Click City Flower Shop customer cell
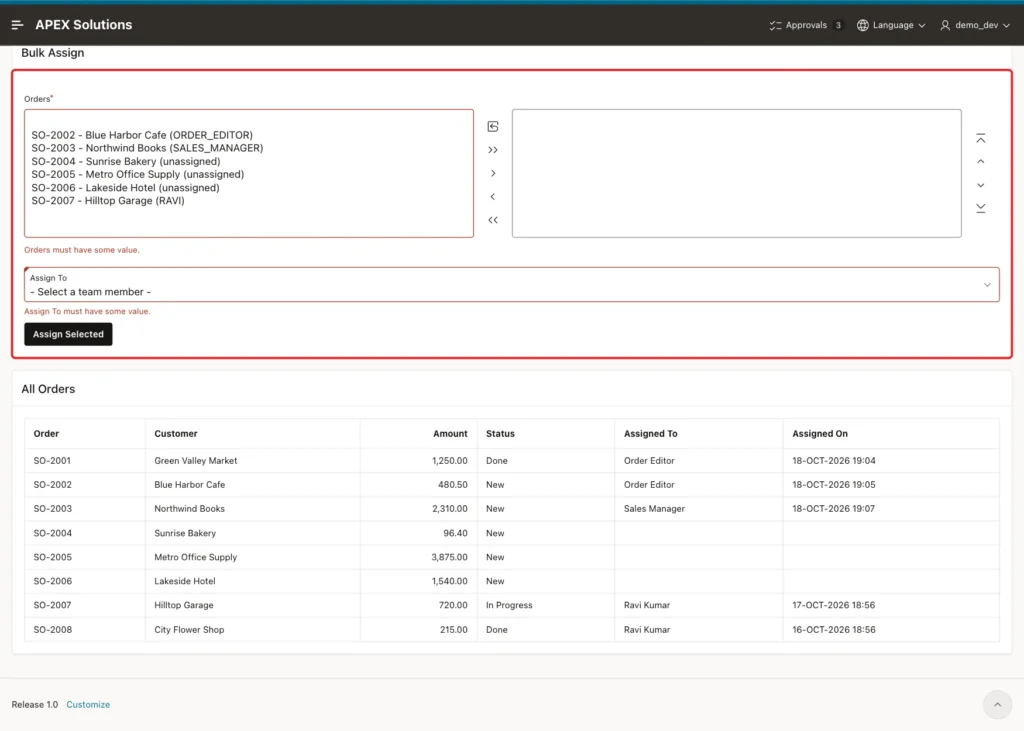 [x=189, y=630]
